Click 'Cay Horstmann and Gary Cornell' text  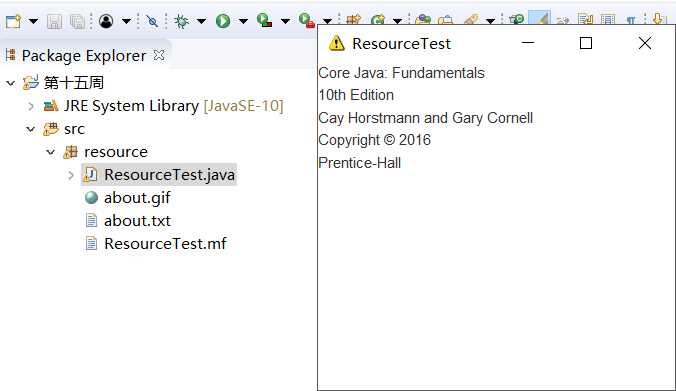pyautogui.click(x=426, y=118)
